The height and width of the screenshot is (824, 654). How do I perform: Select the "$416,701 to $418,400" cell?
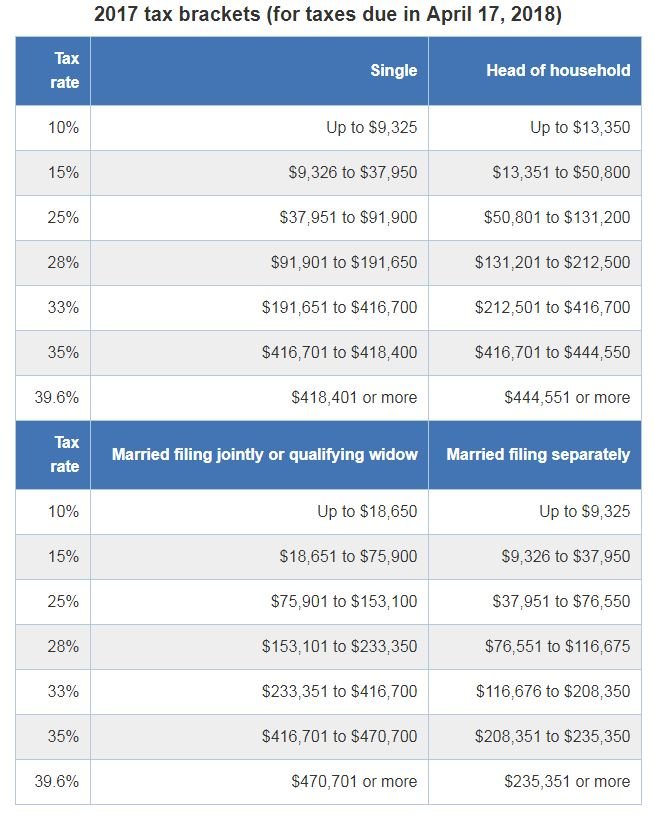(340, 352)
